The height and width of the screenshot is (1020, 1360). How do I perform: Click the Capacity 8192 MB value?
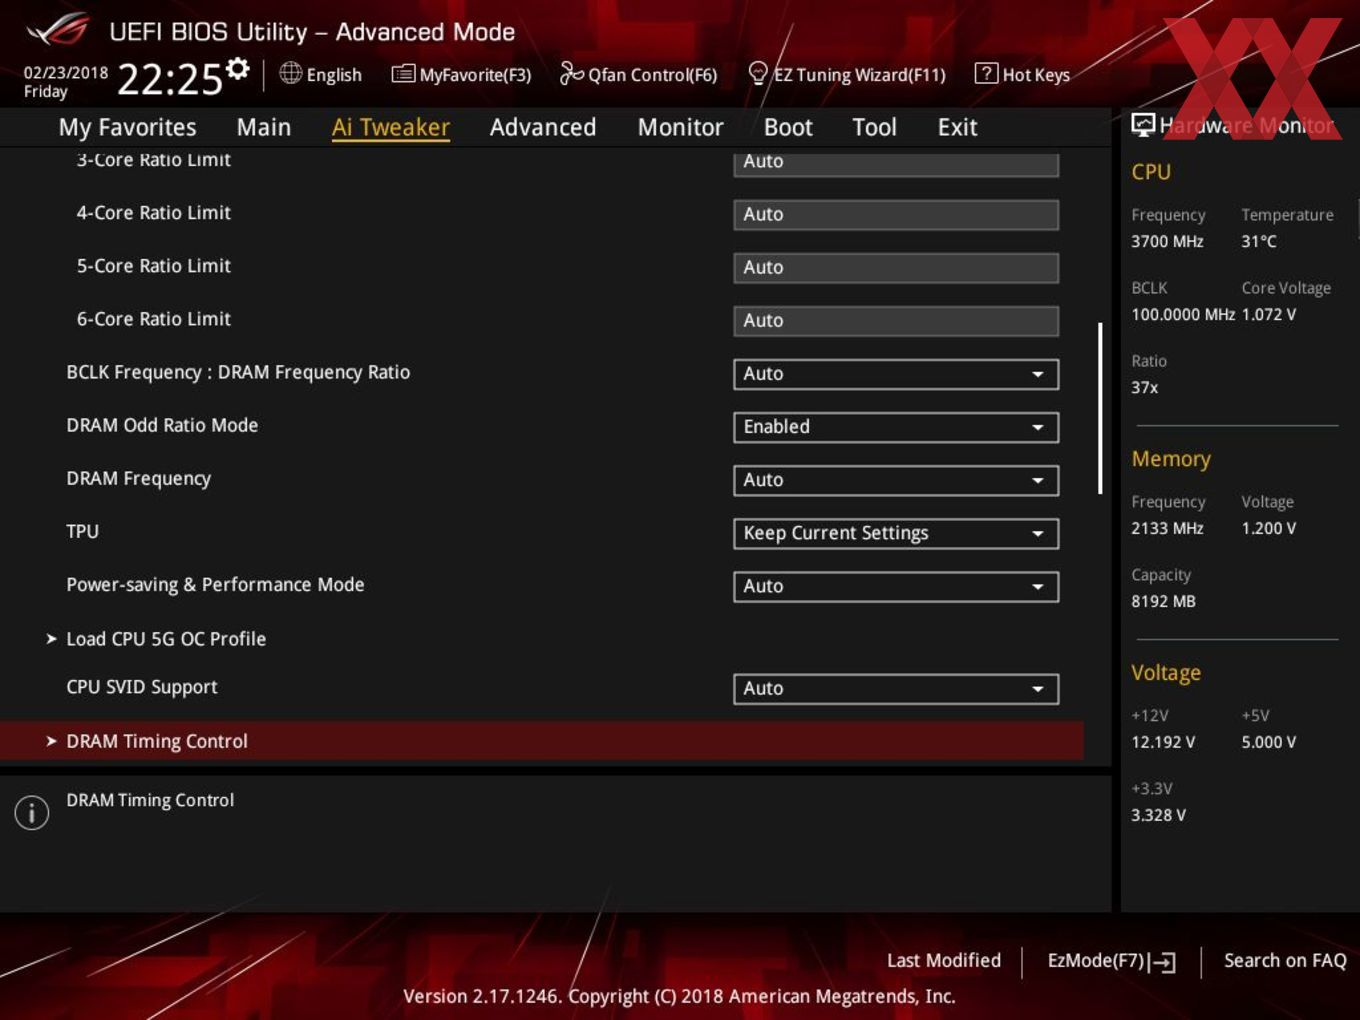[1163, 601]
